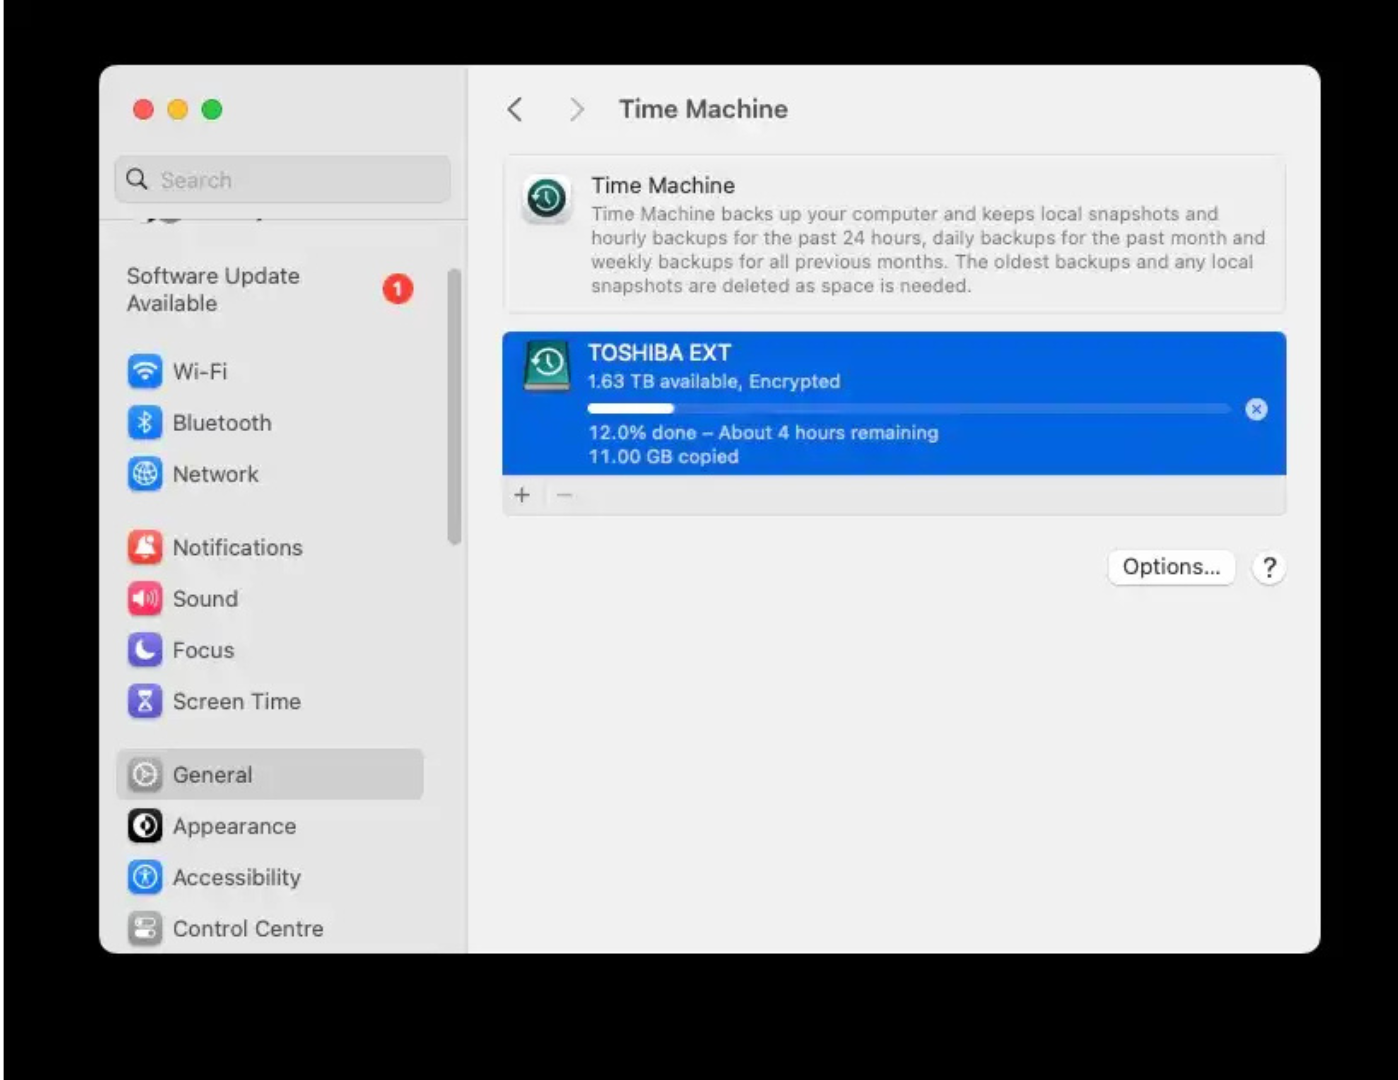Click the forward navigation chevron
The width and height of the screenshot is (1398, 1080).
click(577, 109)
